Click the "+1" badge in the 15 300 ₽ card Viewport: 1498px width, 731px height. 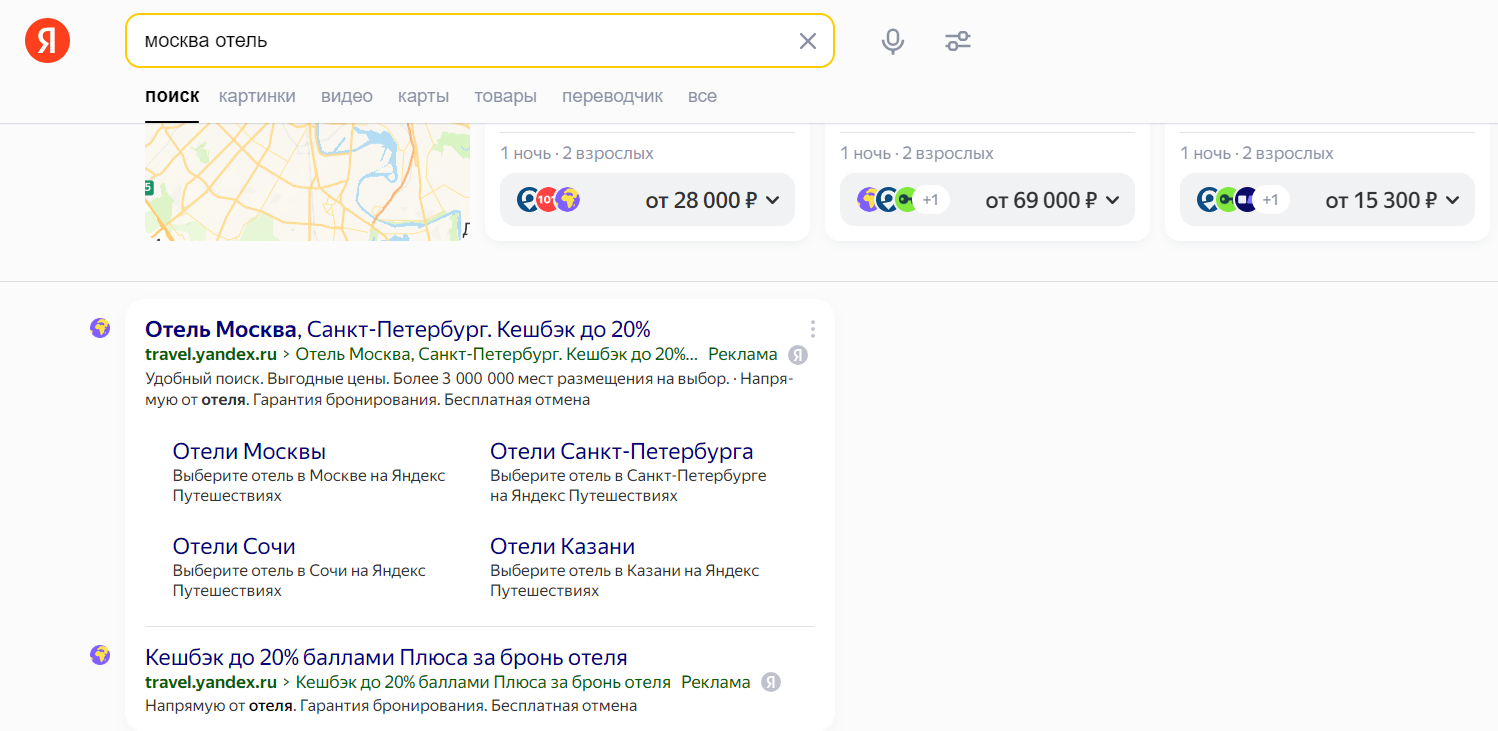[1271, 200]
